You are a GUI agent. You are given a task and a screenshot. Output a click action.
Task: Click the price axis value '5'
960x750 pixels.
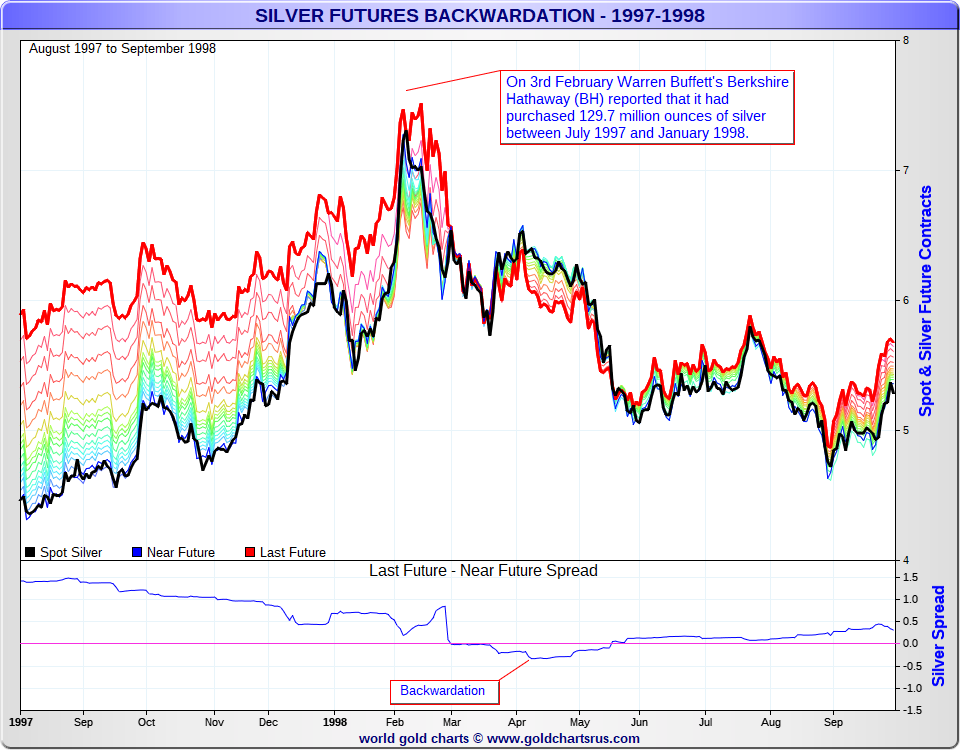[x=906, y=430]
